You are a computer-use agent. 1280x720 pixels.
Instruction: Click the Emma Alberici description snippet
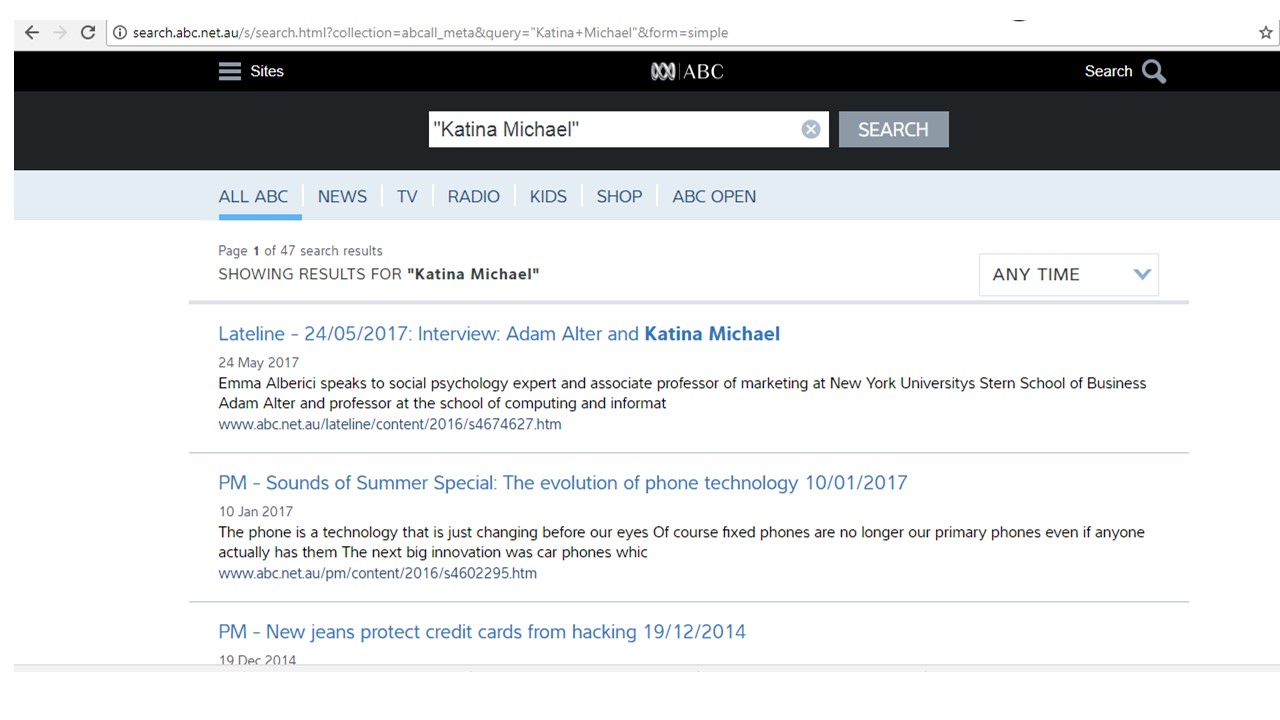(682, 393)
